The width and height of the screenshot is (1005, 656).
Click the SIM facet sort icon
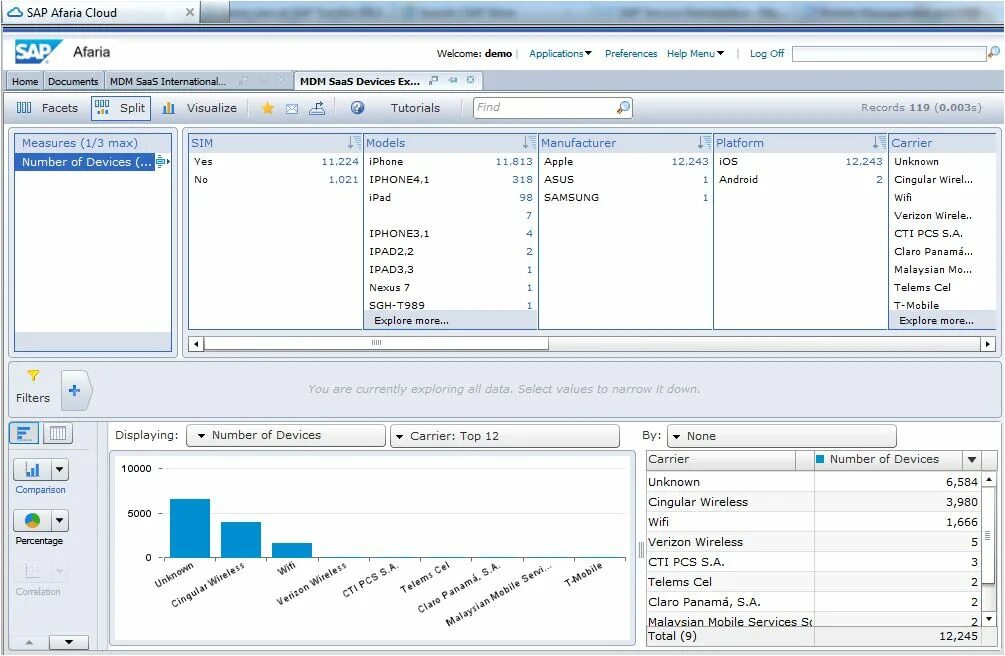point(354,142)
